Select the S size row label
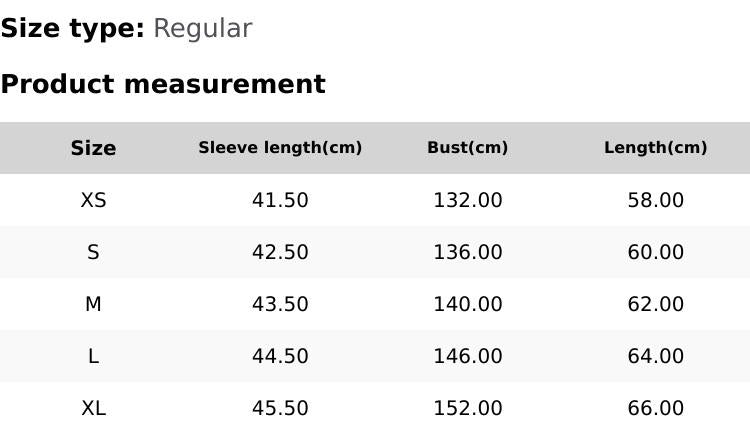 pos(93,252)
